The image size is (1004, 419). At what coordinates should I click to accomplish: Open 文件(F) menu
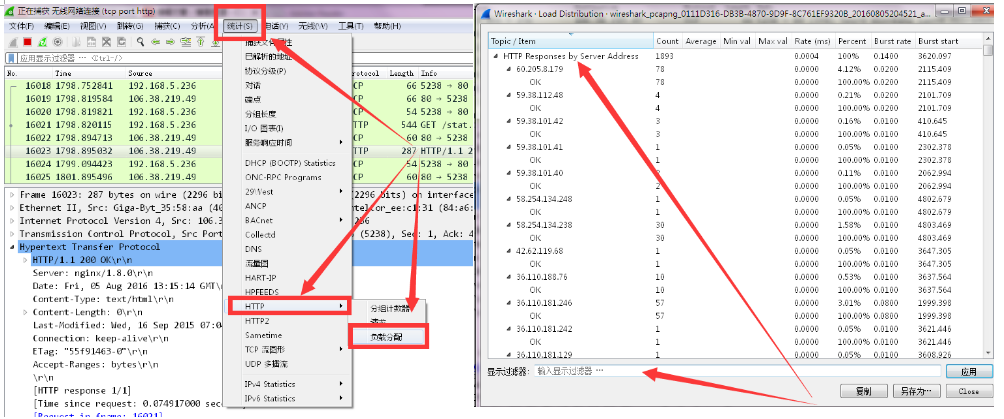point(21,26)
